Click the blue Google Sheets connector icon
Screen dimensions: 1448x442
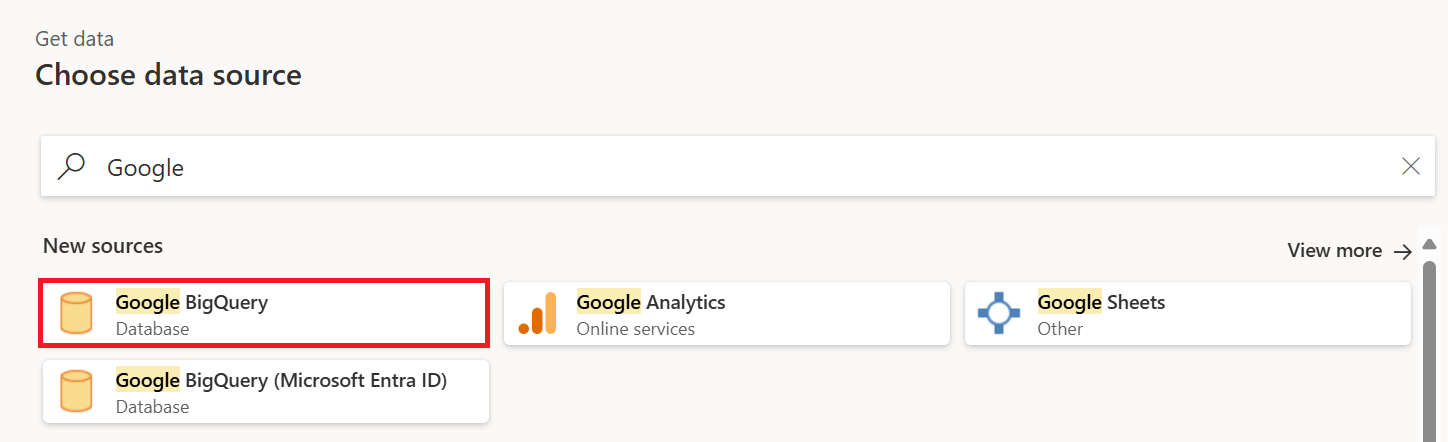(998, 313)
